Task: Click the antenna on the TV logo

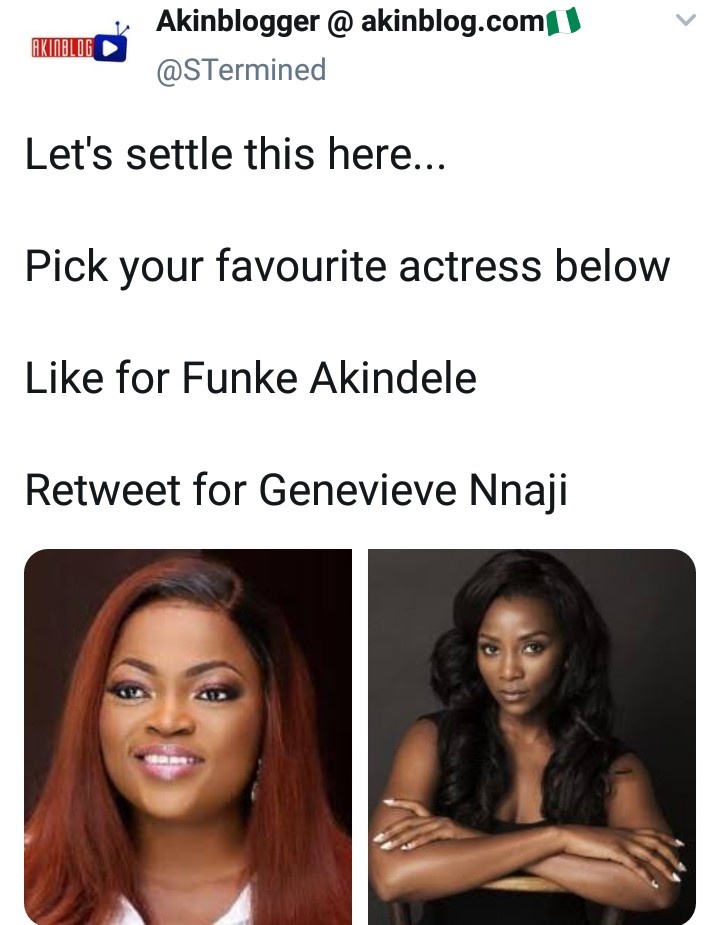Action: pyautogui.click(x=122, y=27)
